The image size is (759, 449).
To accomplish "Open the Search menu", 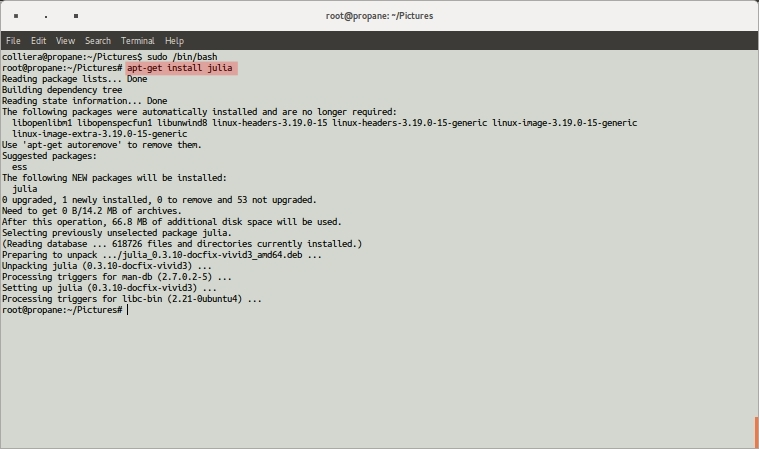I will [x=98, y=41].
